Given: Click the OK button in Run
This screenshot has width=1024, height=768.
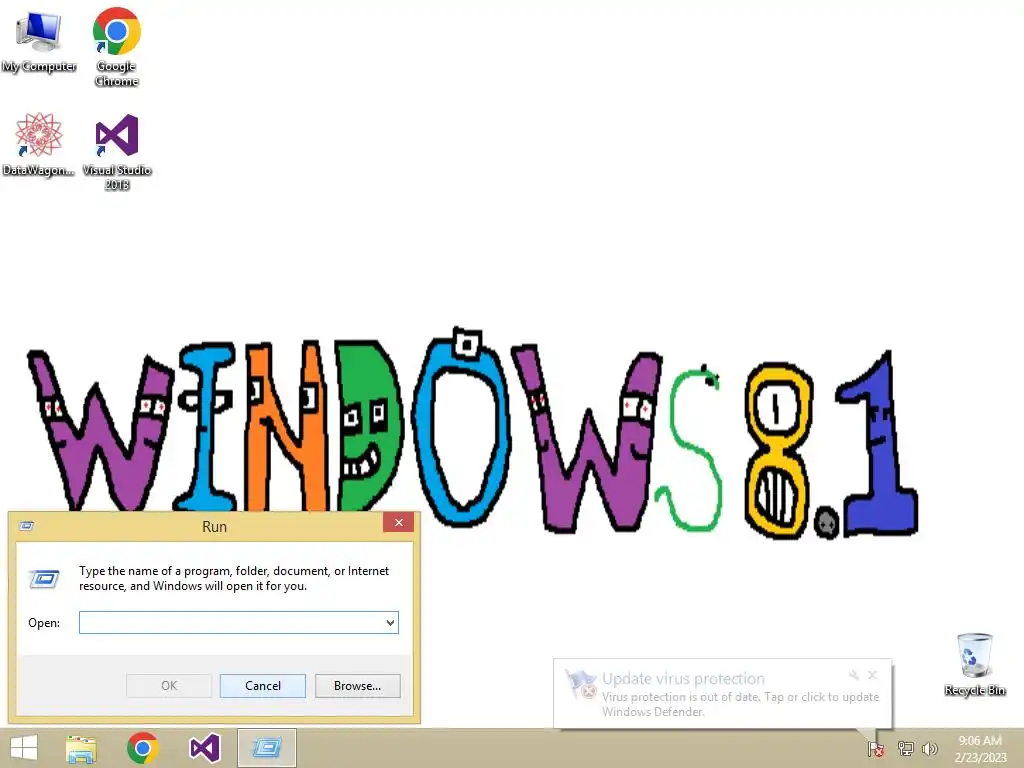Looking at the screenshot, I should click(168, 686).
